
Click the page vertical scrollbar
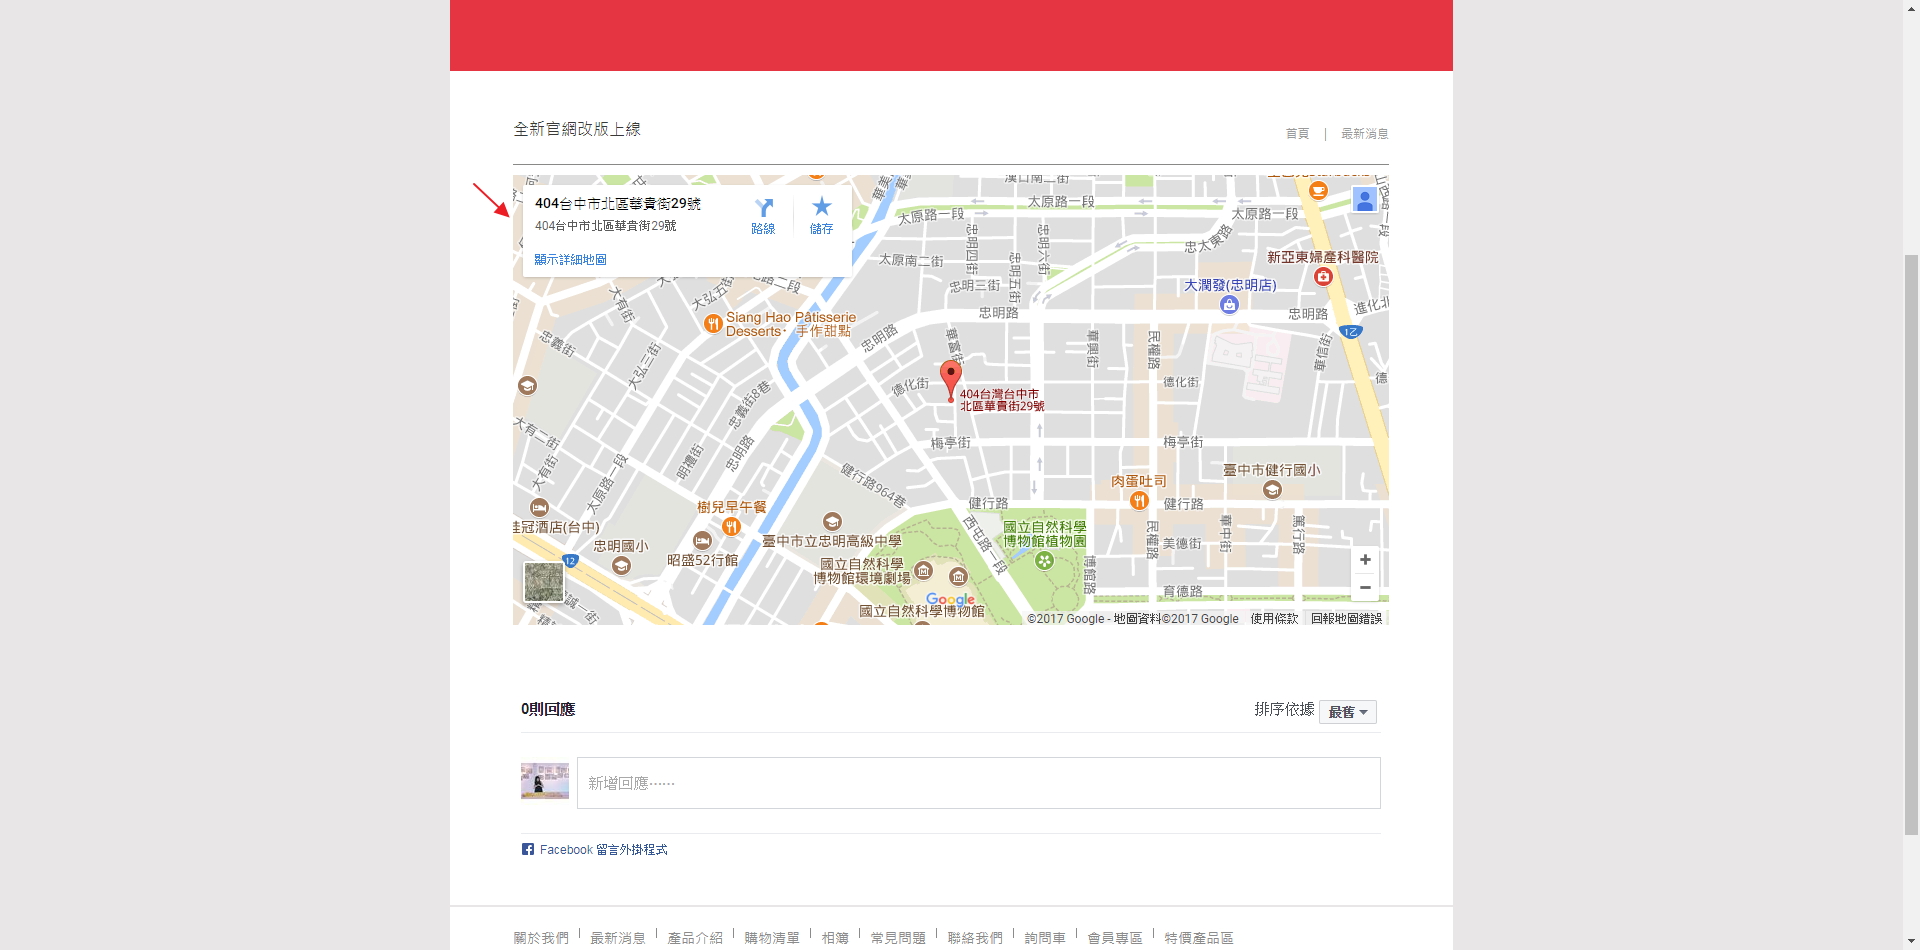(1911, 540)
